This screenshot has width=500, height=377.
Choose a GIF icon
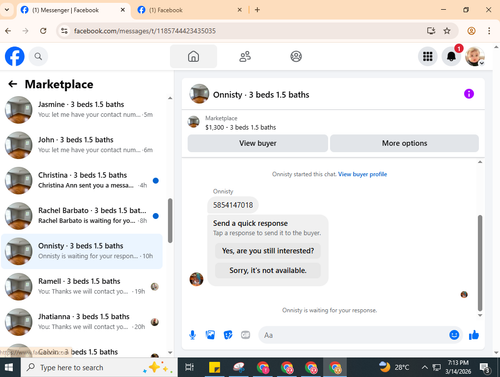pos(246,335)
